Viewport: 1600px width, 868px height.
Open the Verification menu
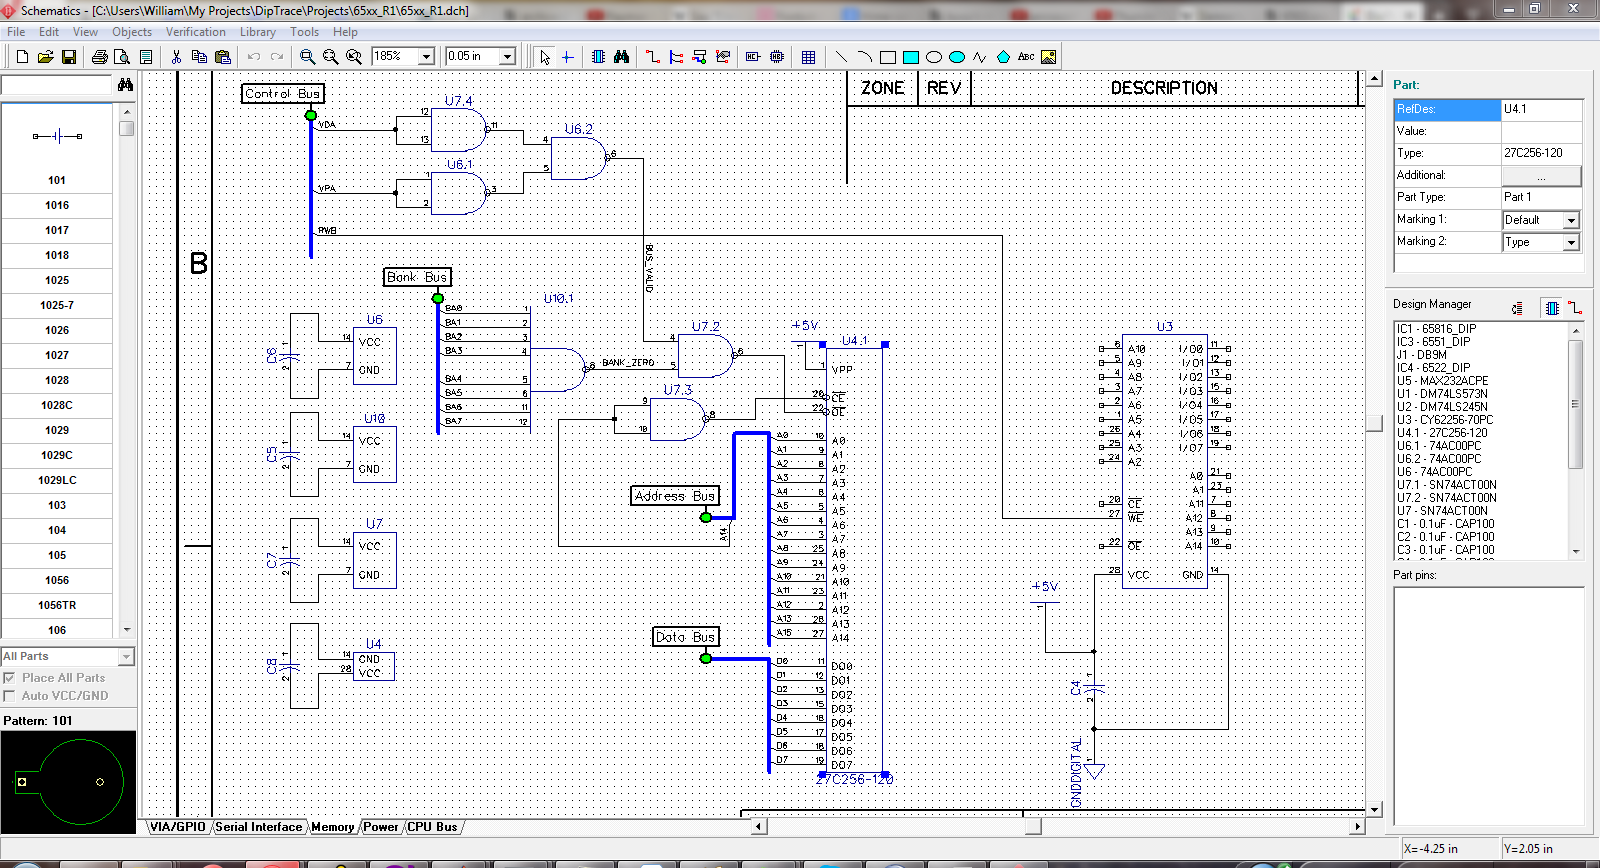point(195,32)
